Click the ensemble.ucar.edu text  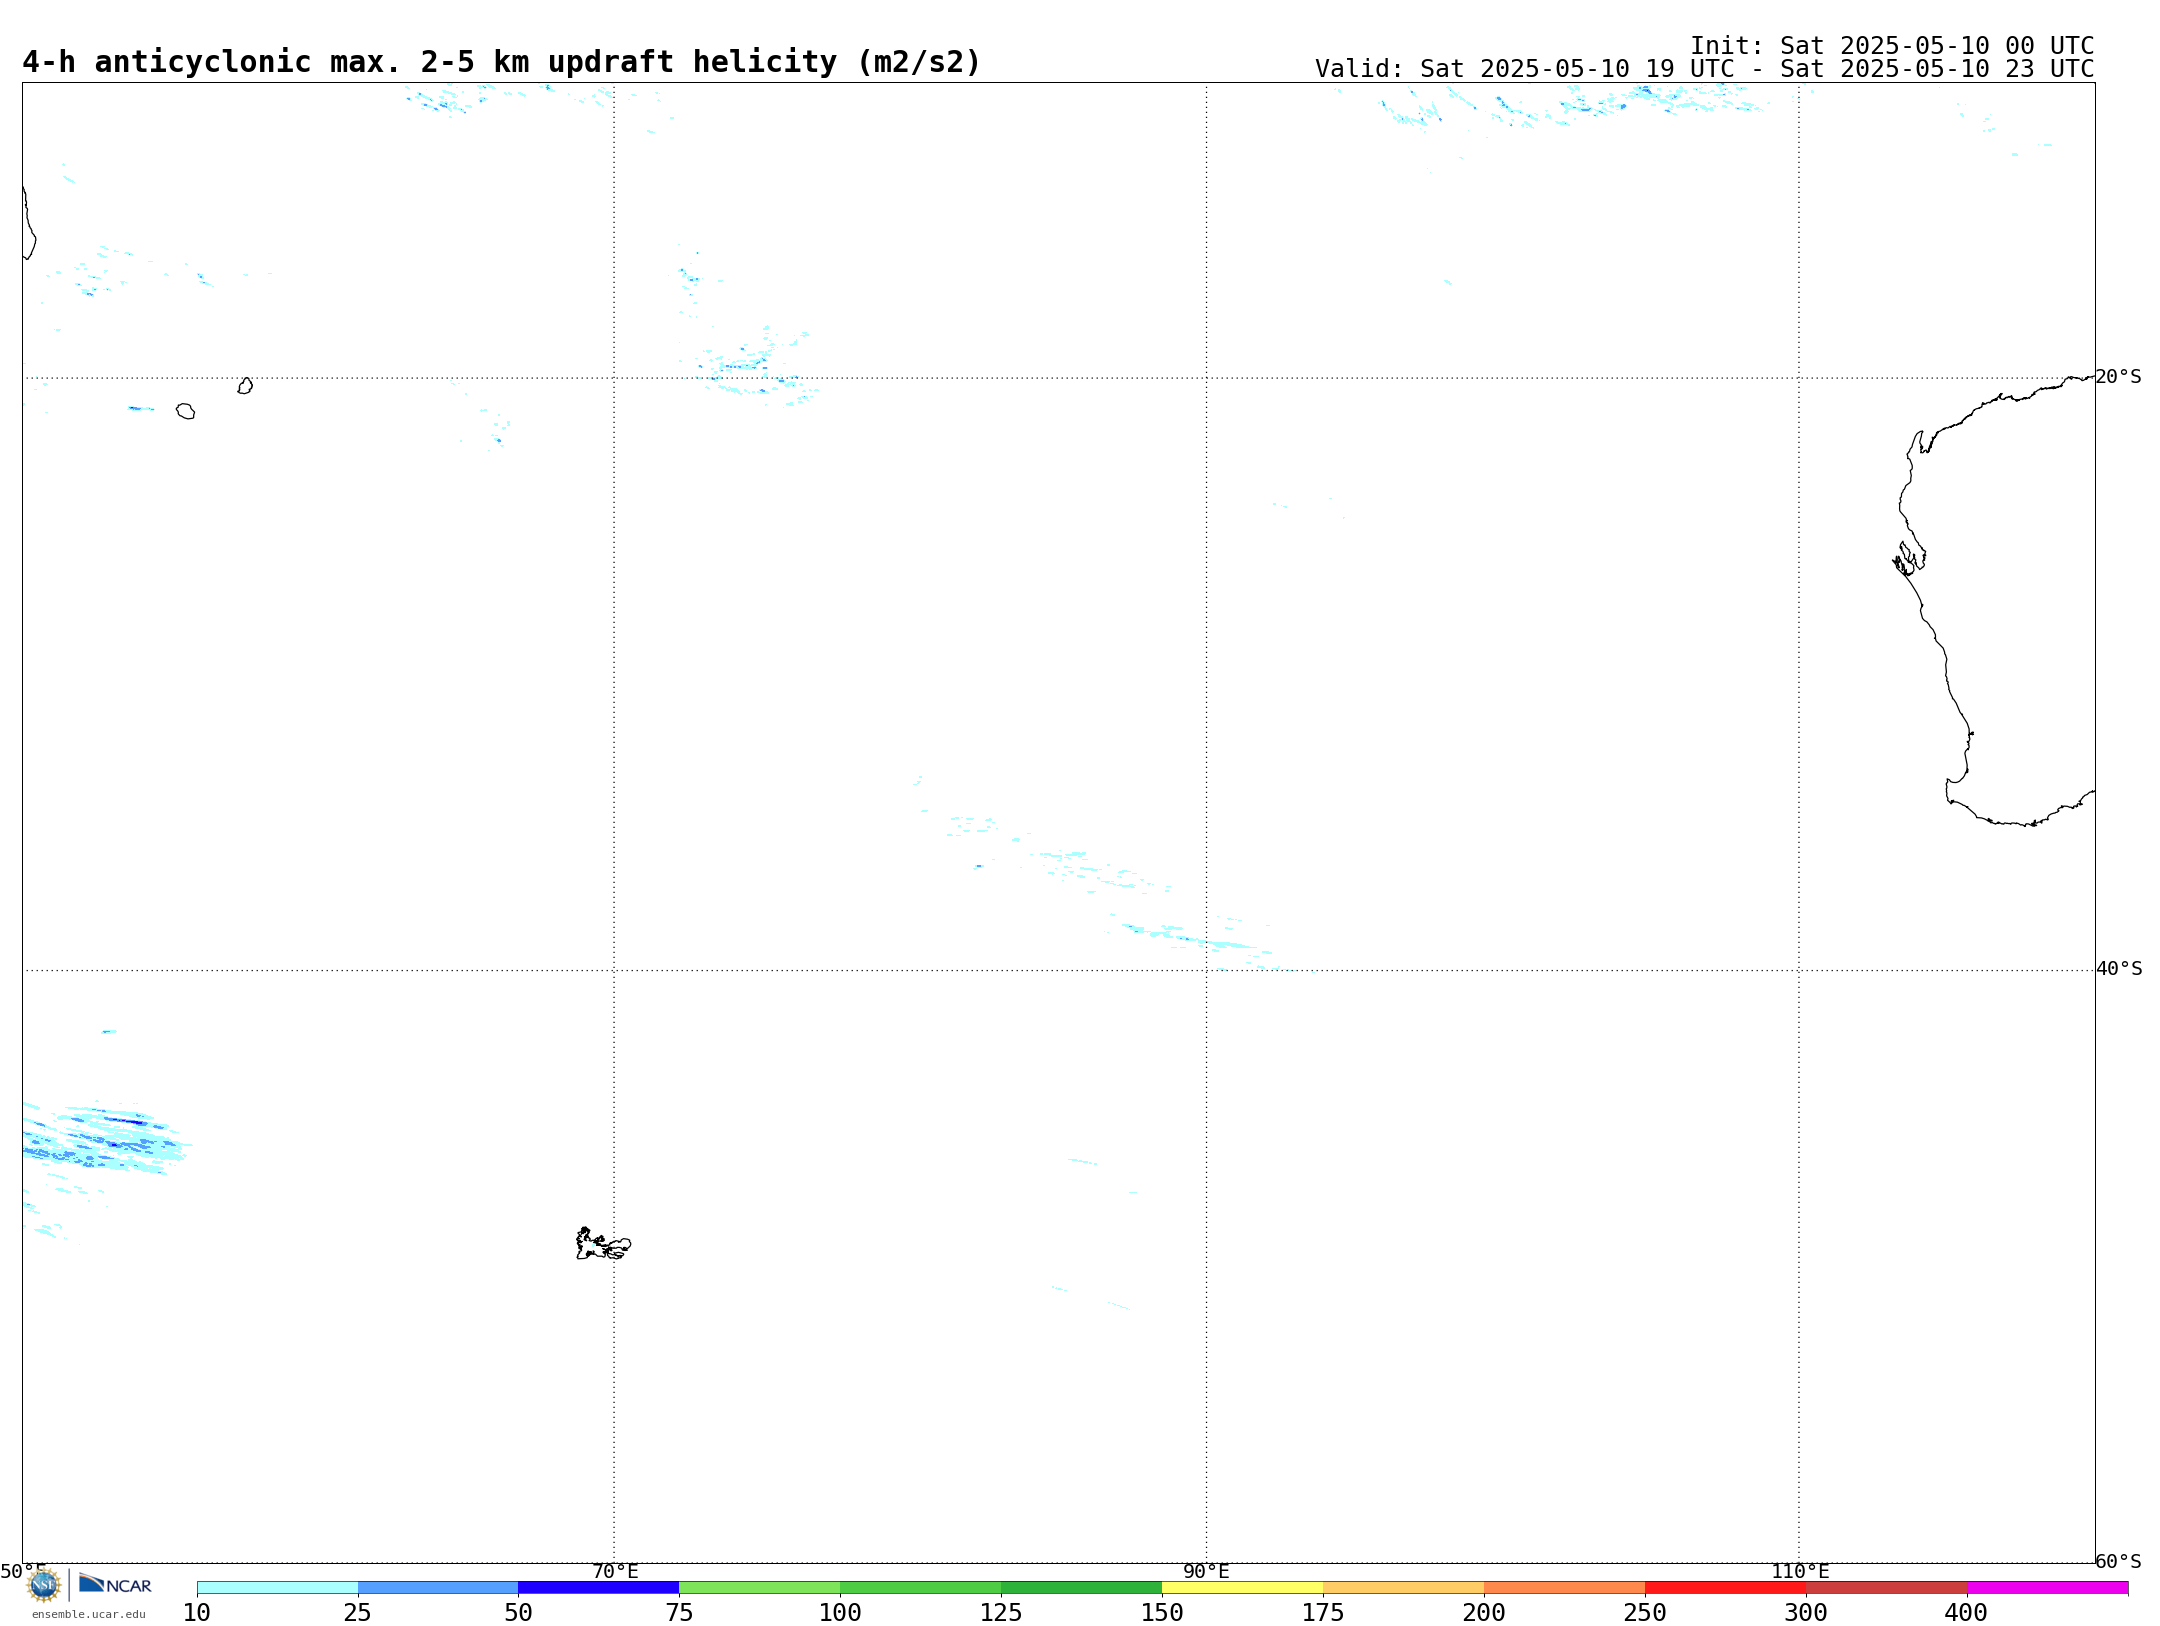[89, 1614]
